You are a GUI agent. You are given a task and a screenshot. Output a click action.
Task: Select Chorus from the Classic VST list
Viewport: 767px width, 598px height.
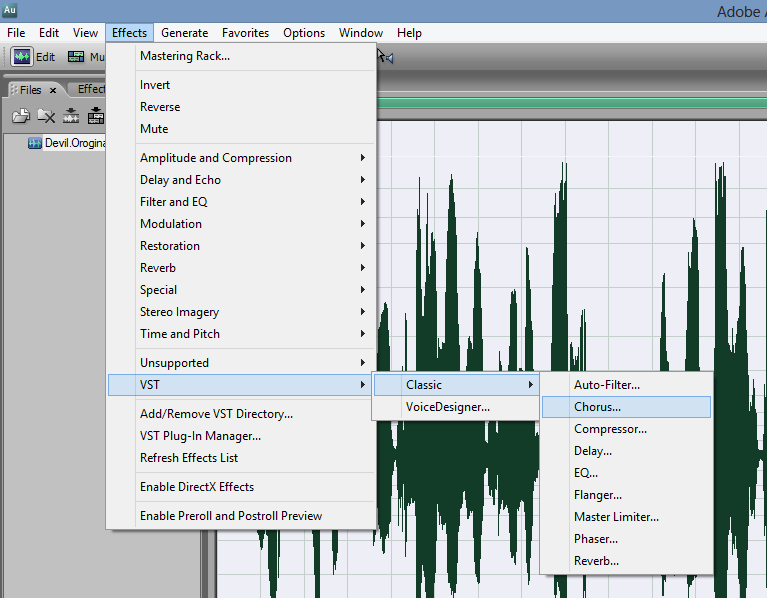tap(597, 407)
